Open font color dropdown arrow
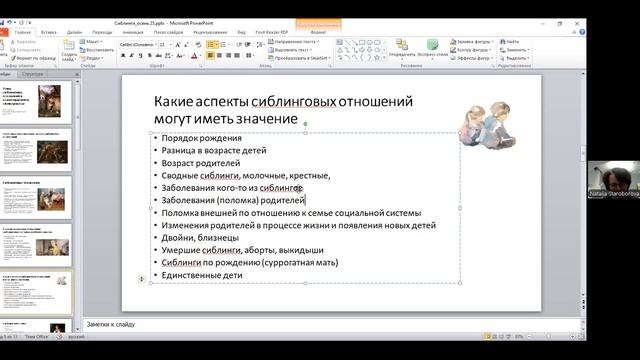 click(200, 56)
